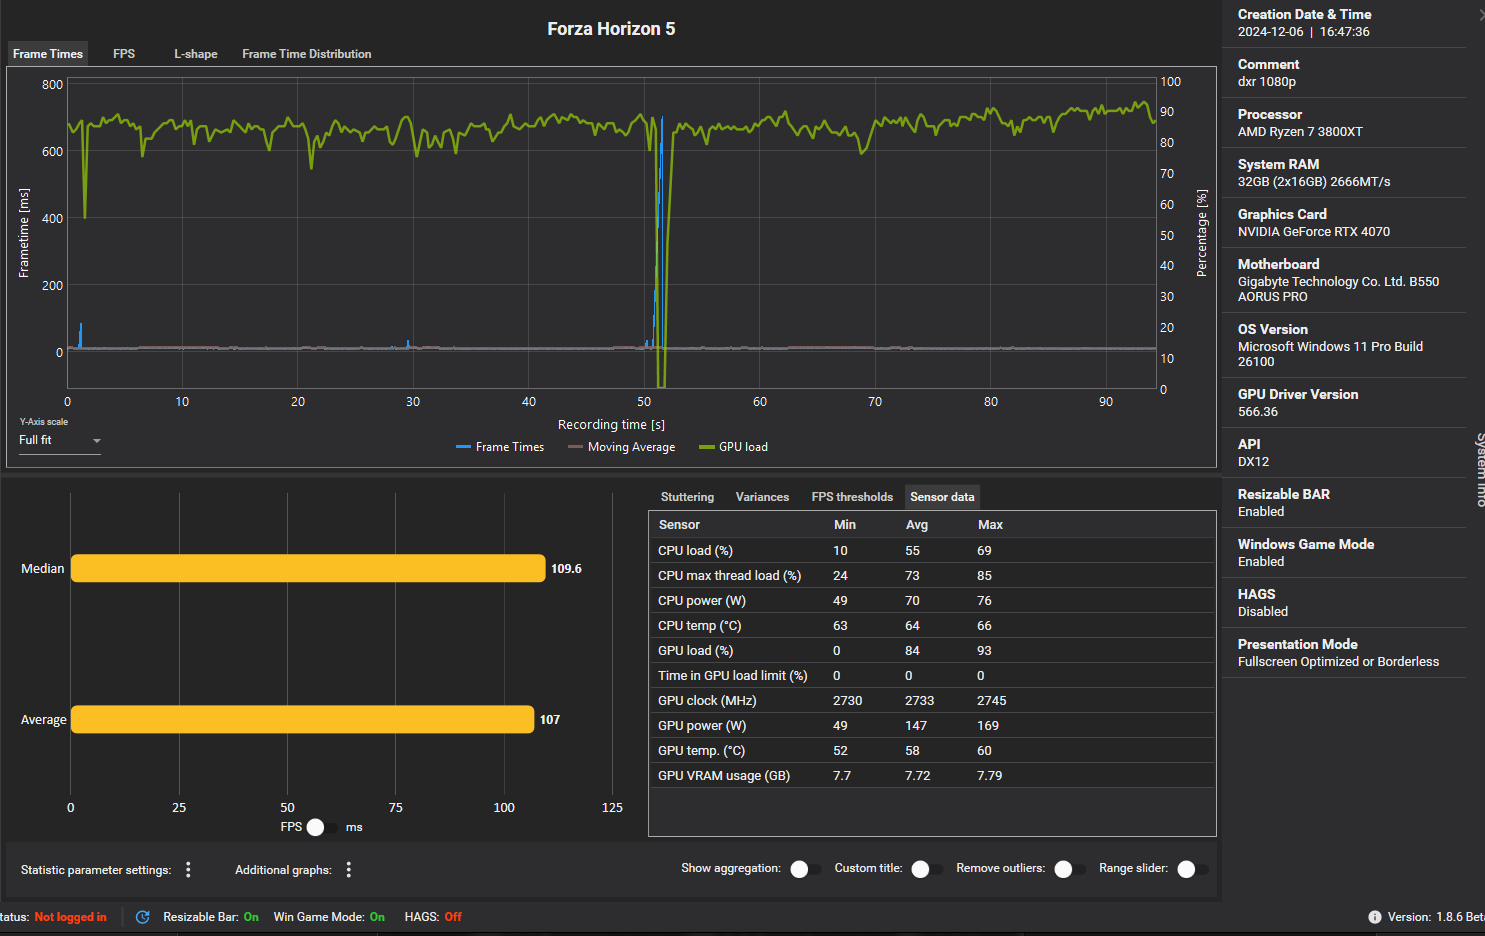Click the Average FPS bar

click(302, 719)
